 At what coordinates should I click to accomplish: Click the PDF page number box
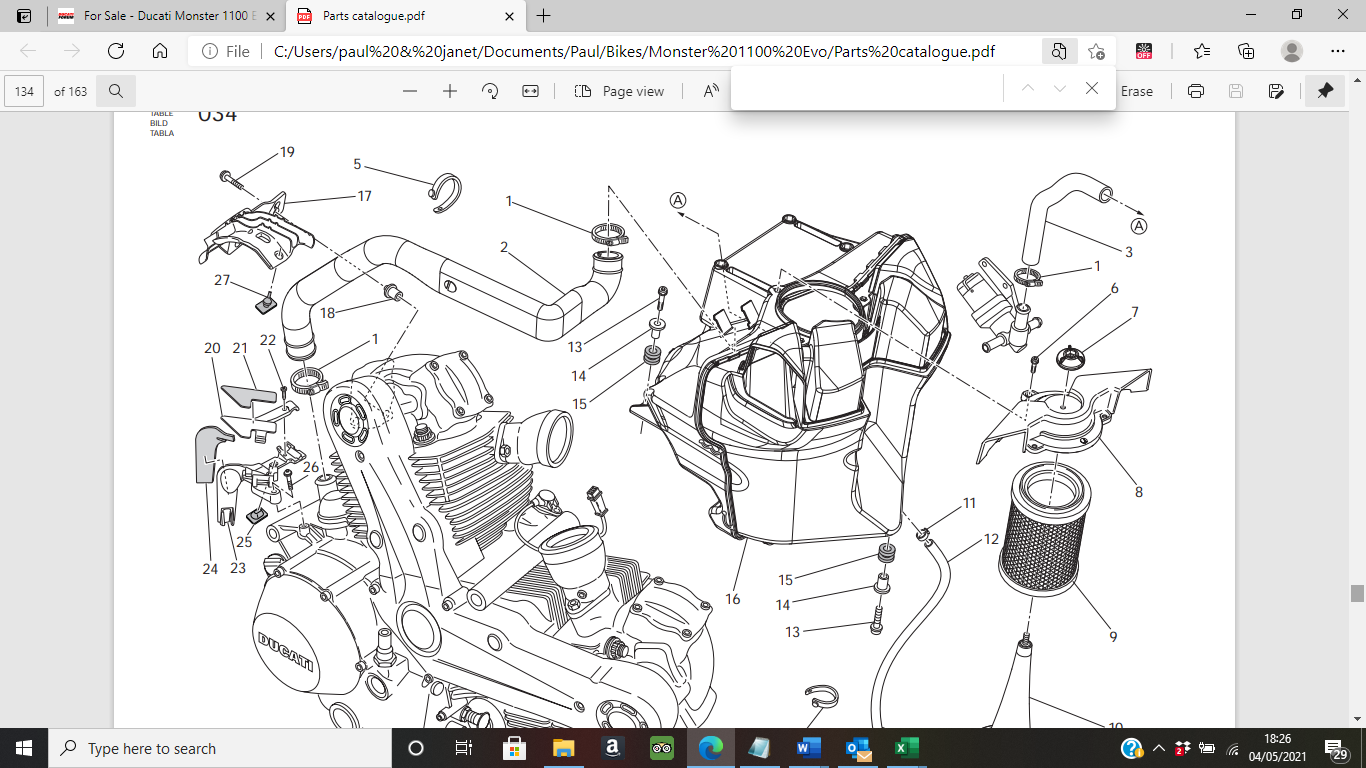click(24, 91)
